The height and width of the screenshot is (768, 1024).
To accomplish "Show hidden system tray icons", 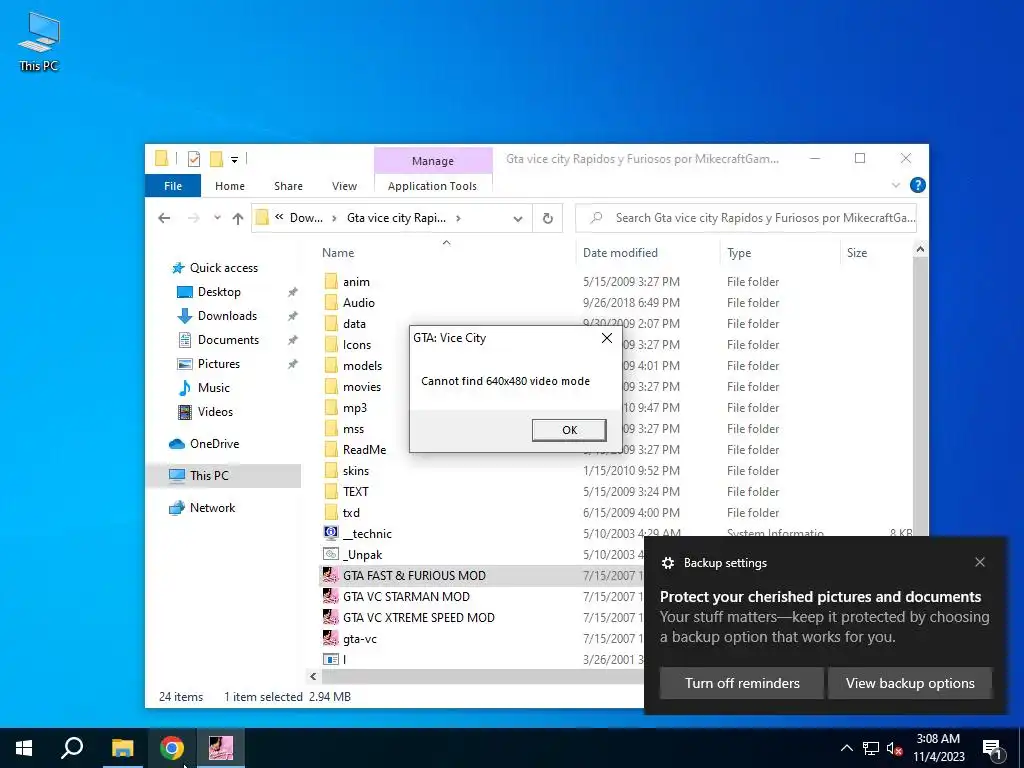I will click(846, 748).
